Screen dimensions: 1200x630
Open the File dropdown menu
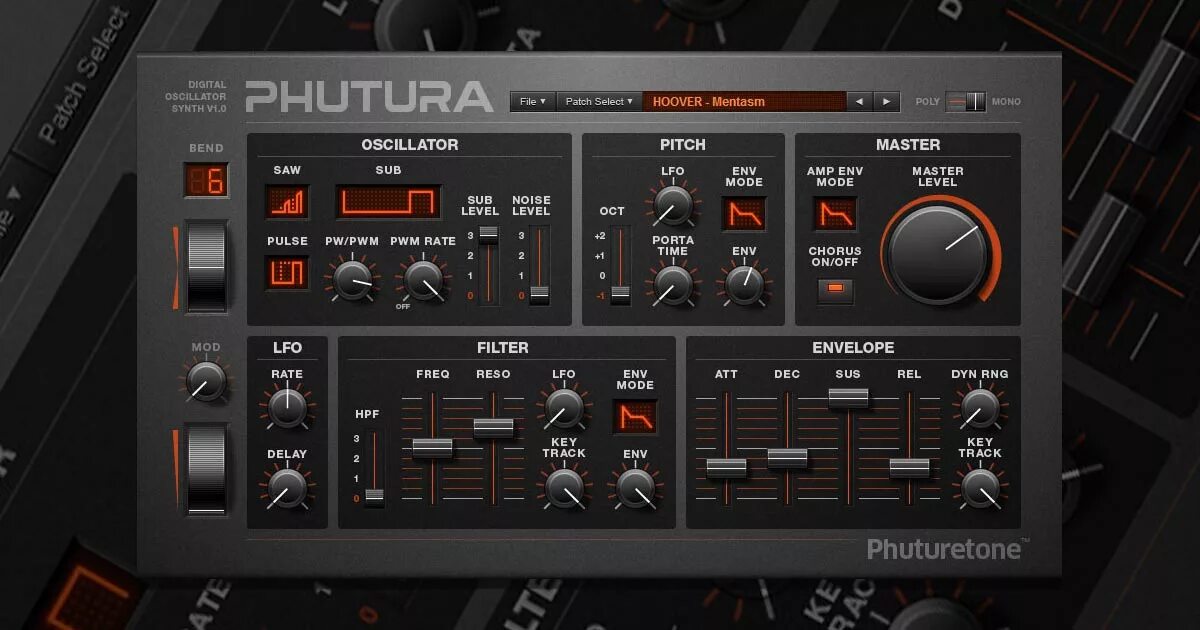click(532, 101)
